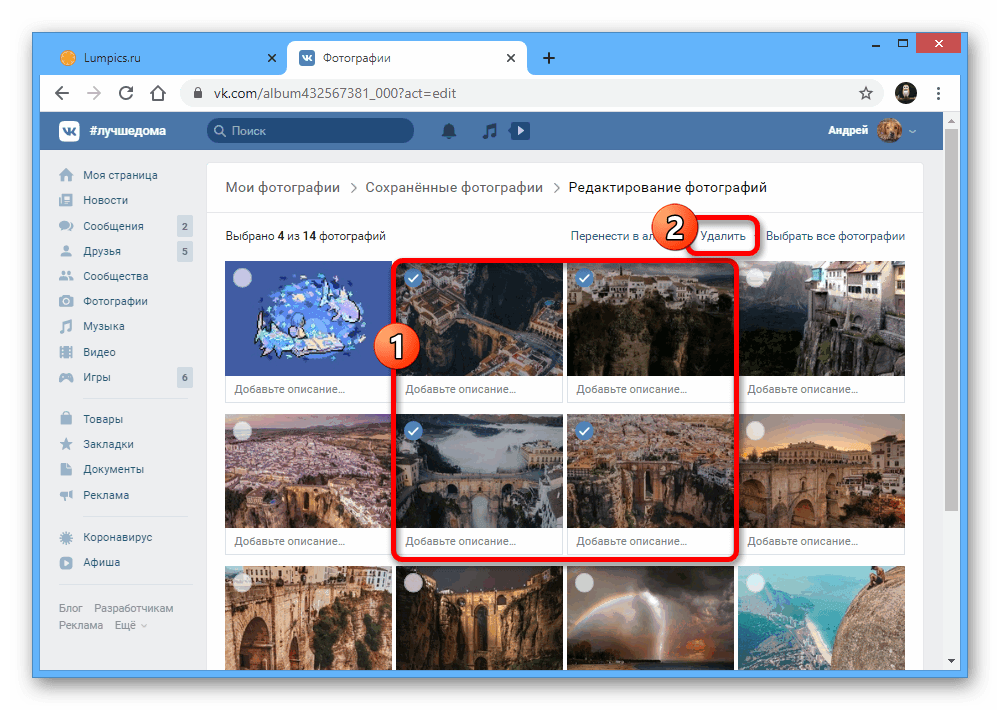Click the Закладки star icon in the sidebar
Viewport: 1000px width, 710px height.
point(66,444)
